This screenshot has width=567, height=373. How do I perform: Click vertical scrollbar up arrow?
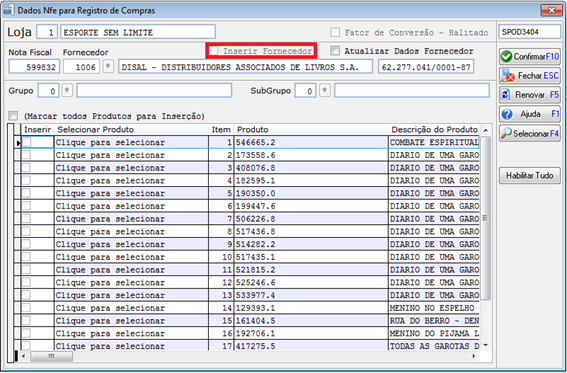[x=486, y=130]
